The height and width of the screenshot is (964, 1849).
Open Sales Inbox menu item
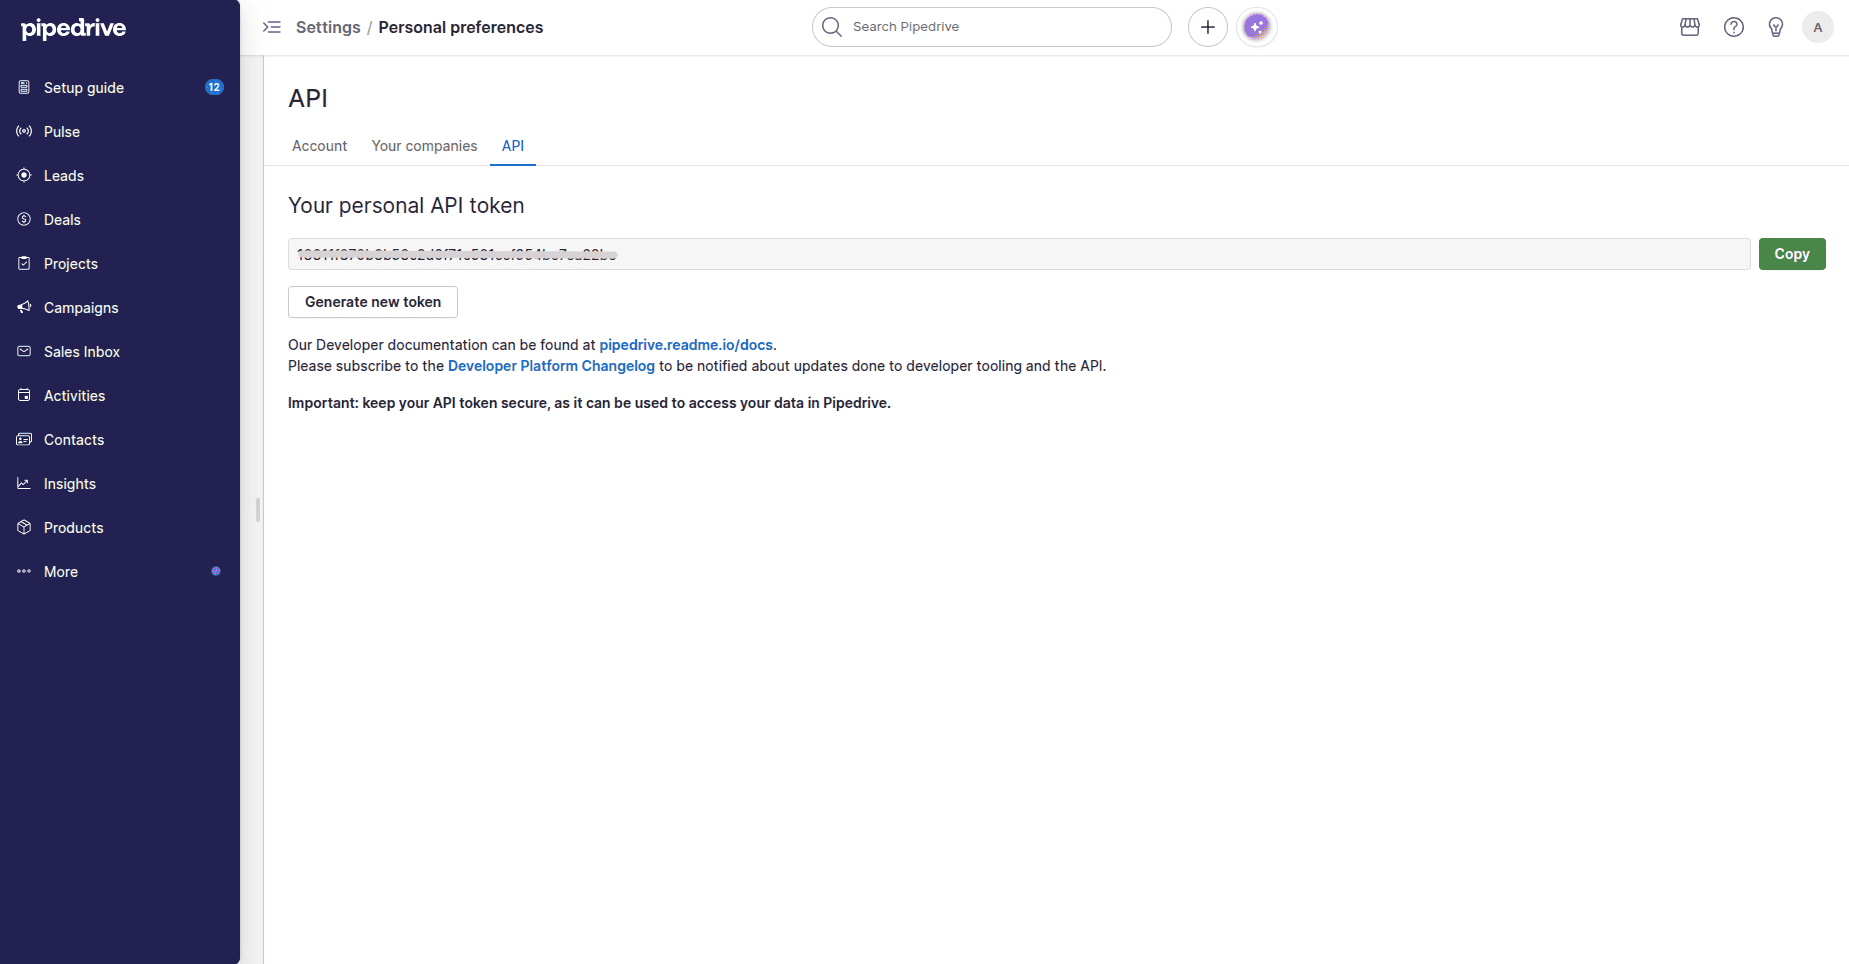pos(120,351)
